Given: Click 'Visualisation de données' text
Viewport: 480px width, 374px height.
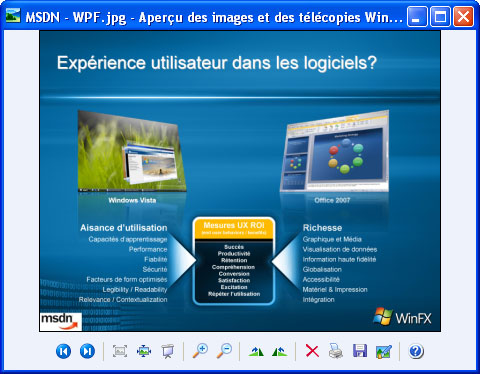Looking at the screenshot, I should pos(340,249).
